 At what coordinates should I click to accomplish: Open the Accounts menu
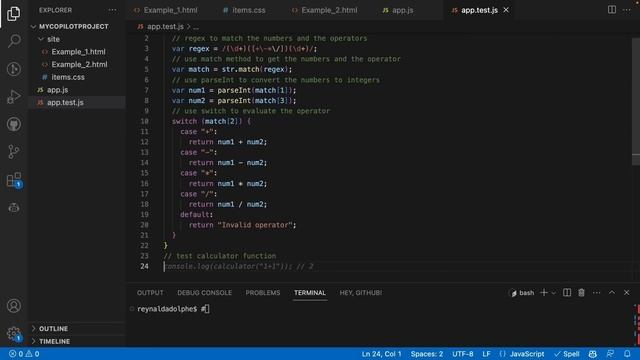click(x=13, y=305)
